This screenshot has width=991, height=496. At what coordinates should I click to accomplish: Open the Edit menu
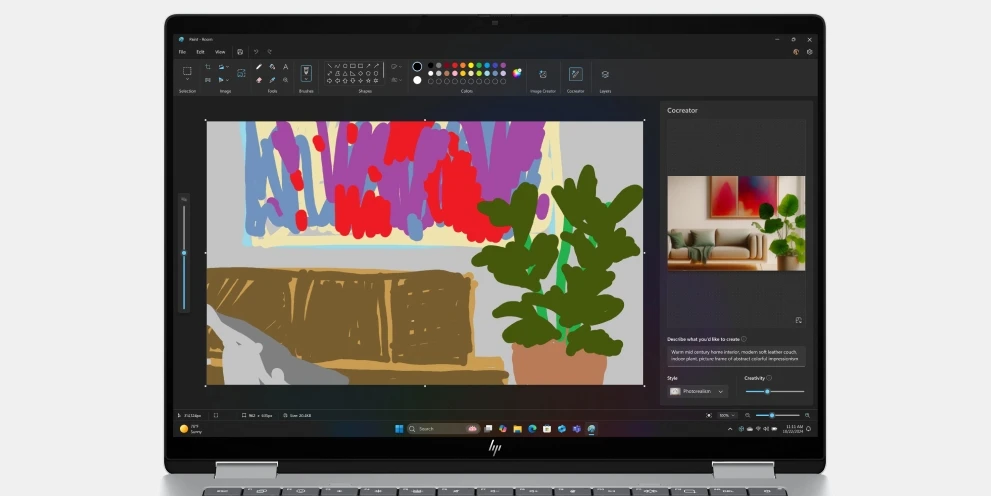(x=200, y=52)
